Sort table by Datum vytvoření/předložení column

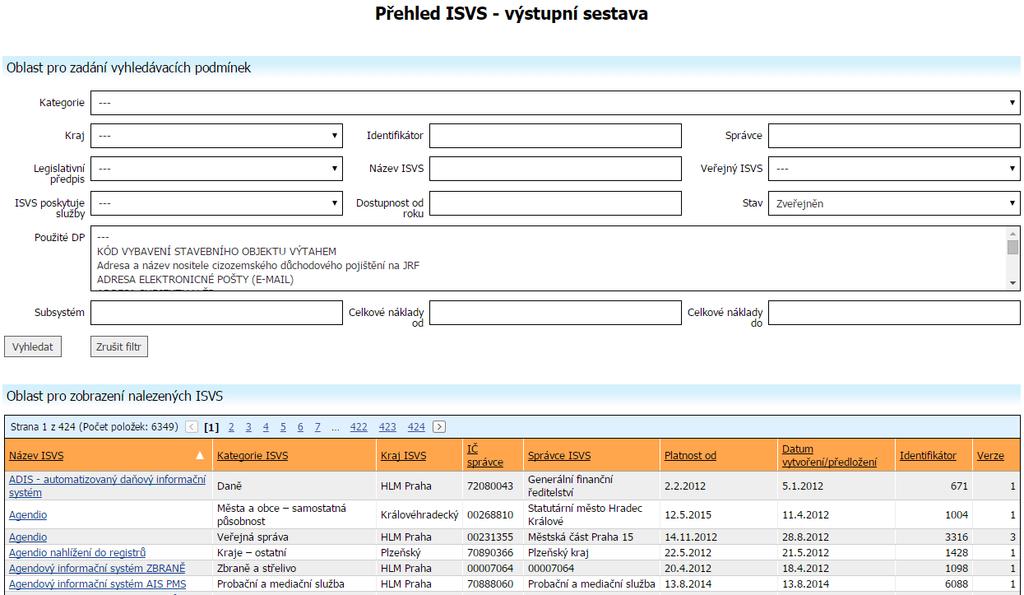pos(829,455)
